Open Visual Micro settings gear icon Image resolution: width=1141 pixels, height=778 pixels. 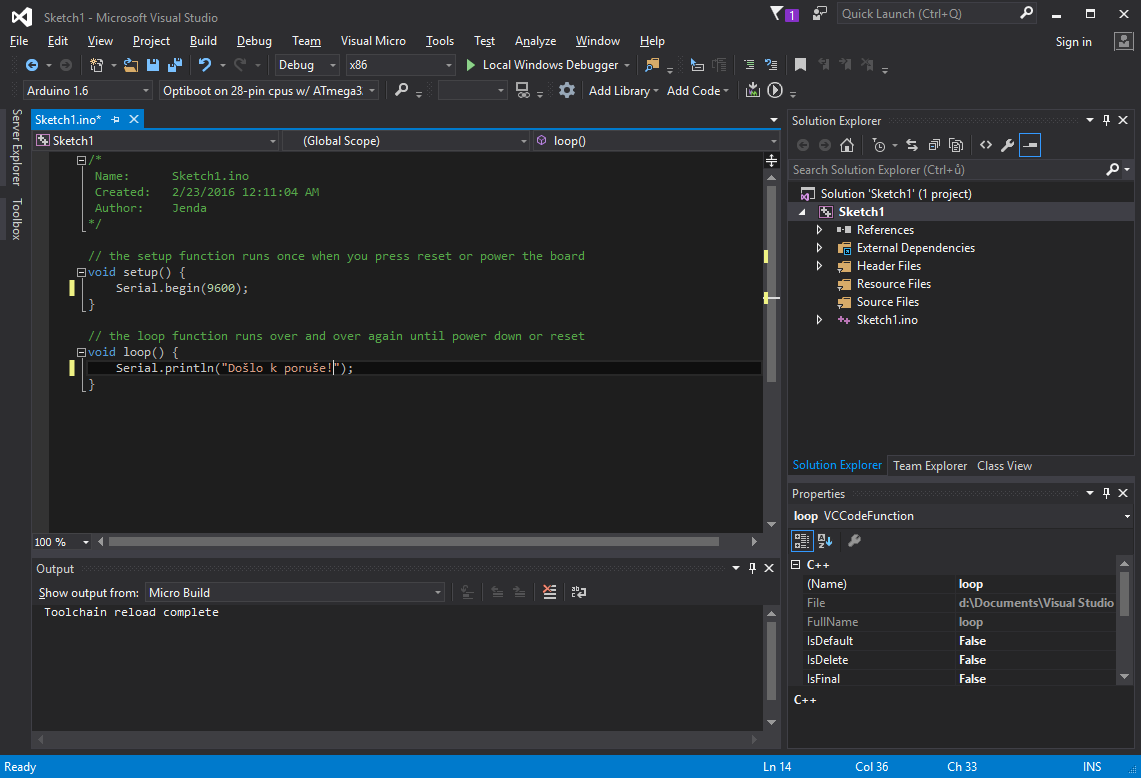pyautogui.click(x=567, y=90)
